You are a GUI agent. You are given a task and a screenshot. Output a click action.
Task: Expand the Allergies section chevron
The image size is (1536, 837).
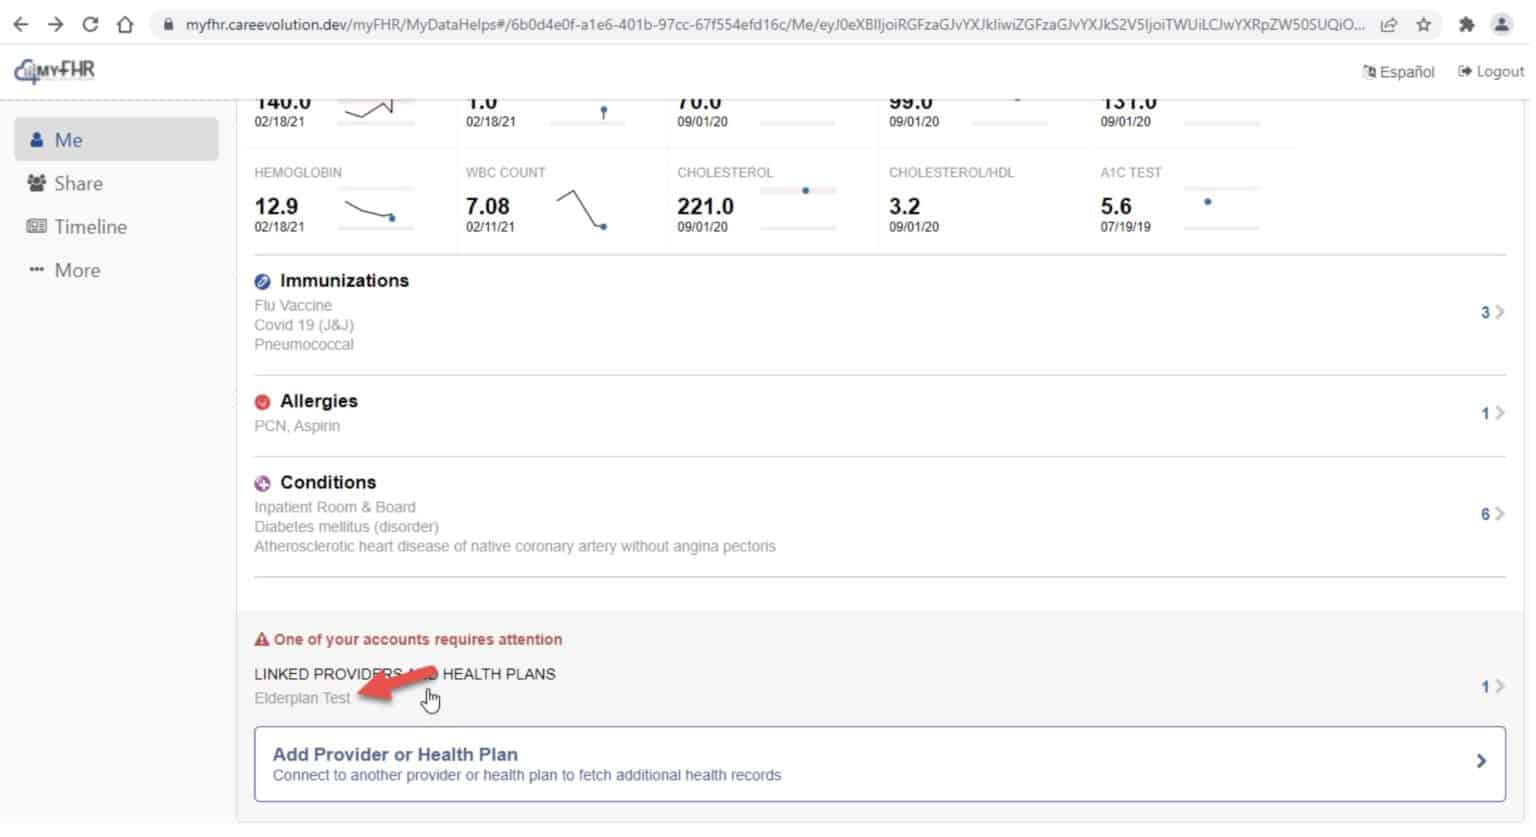click(1498, 414)
